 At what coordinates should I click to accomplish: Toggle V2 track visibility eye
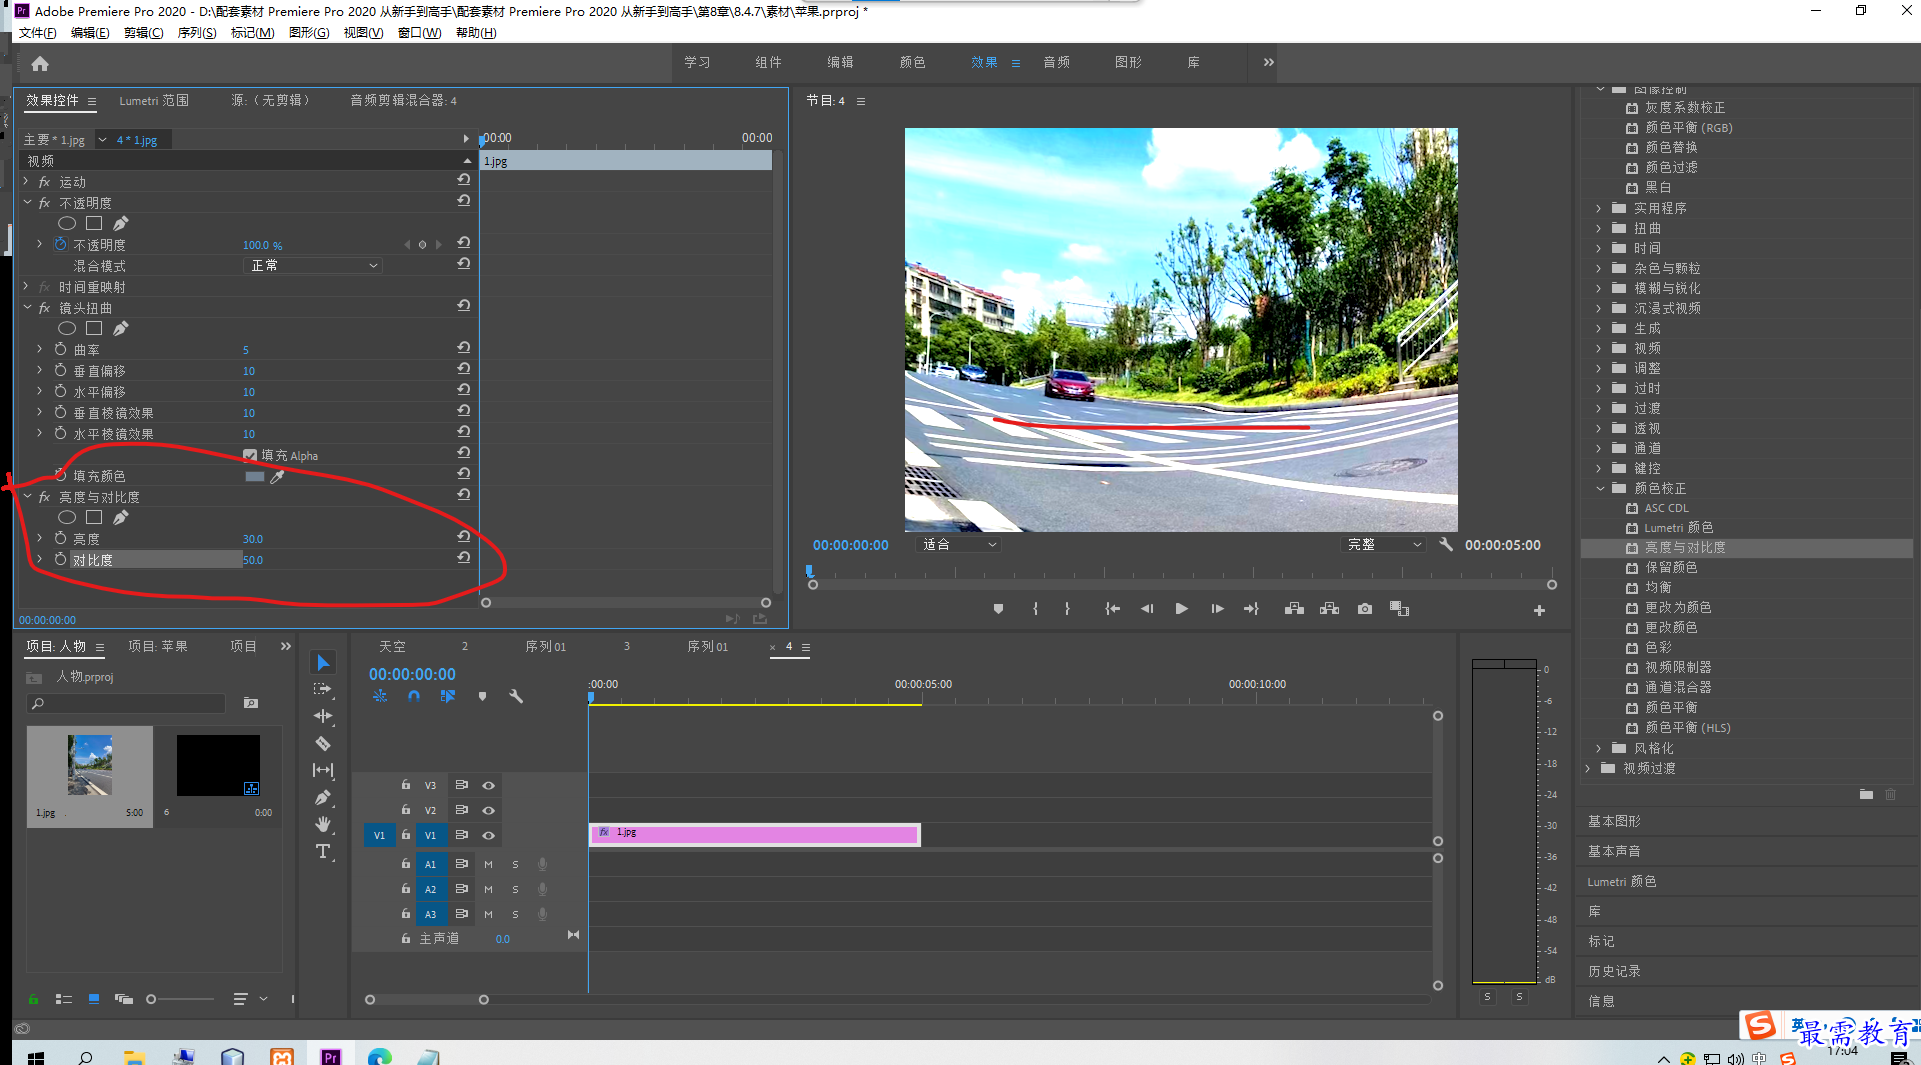pyautogui.click(x=489, y=811)
